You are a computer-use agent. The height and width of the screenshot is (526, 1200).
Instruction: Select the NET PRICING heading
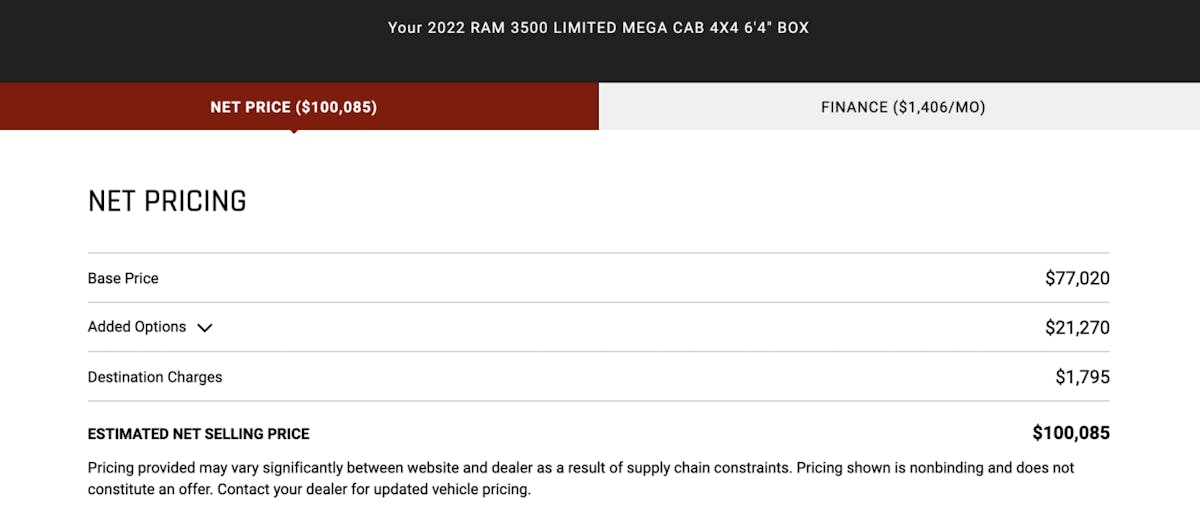pos(167,201)
